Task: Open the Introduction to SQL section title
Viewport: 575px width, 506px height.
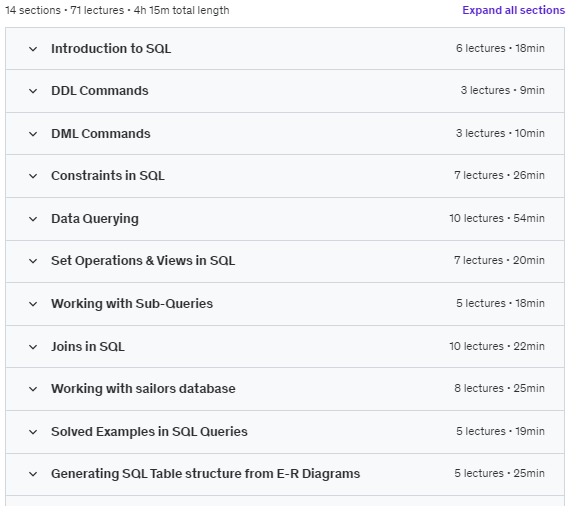Action: (111, 48)
